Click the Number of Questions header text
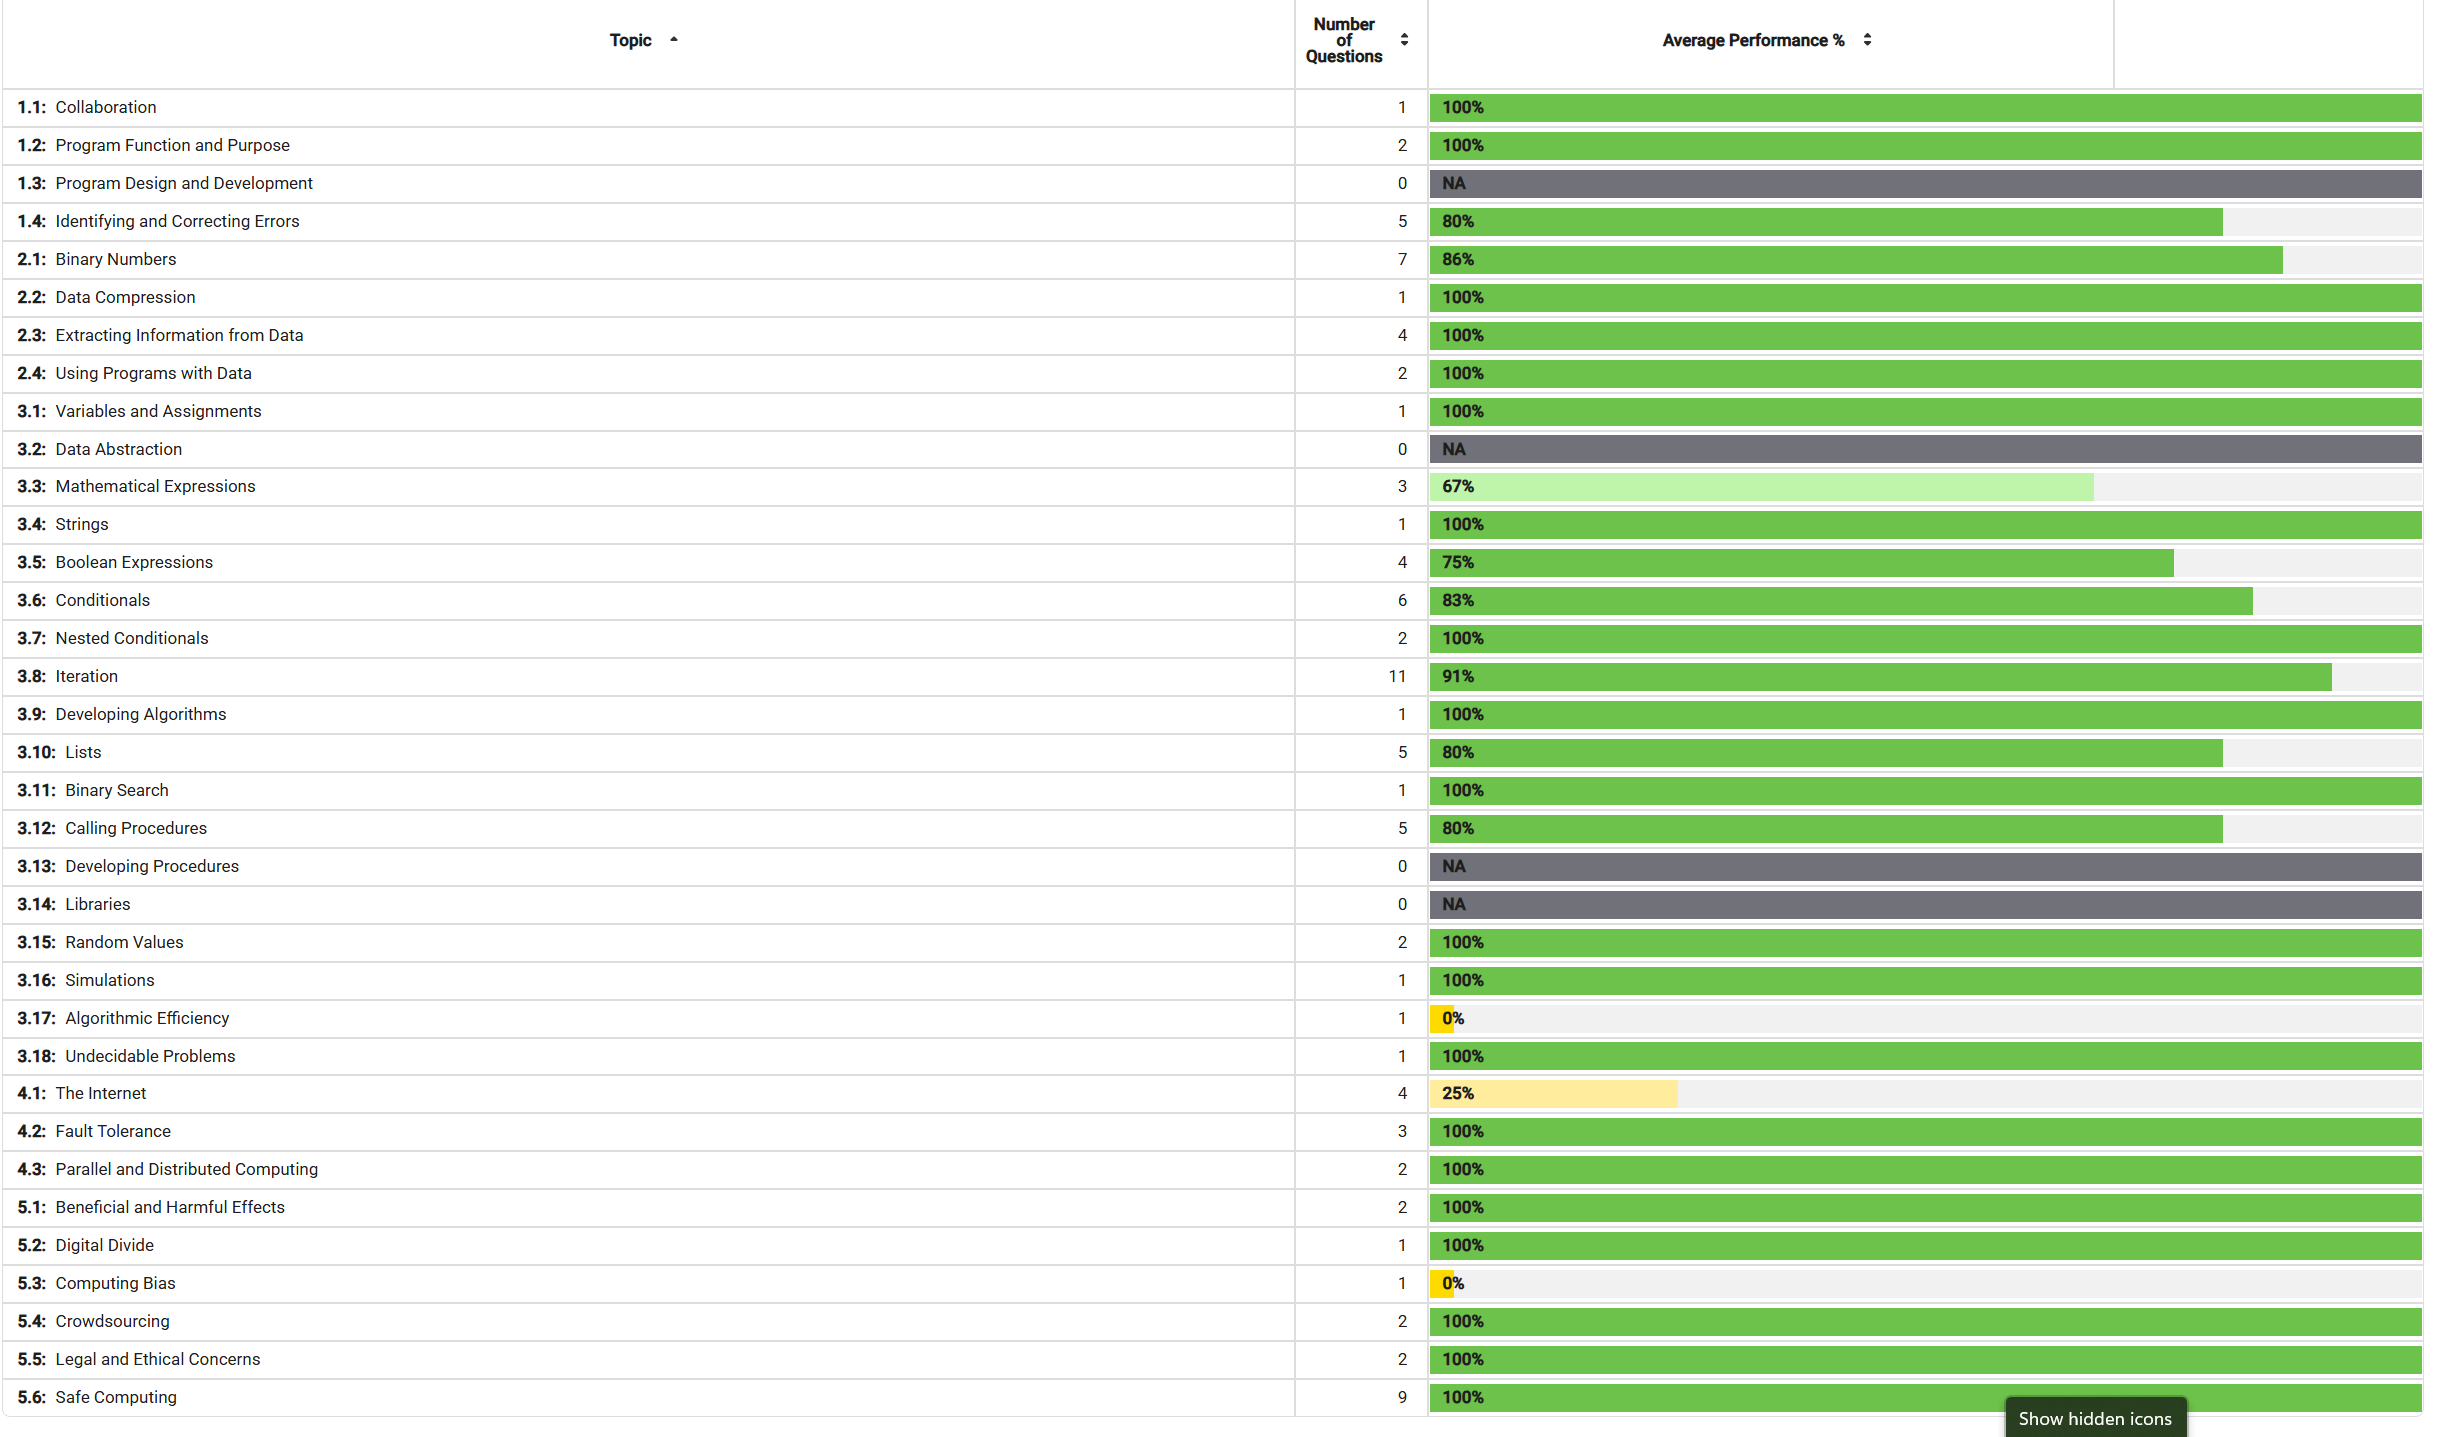Viewport: 2437px width, 1437px height. (1344, 40)
